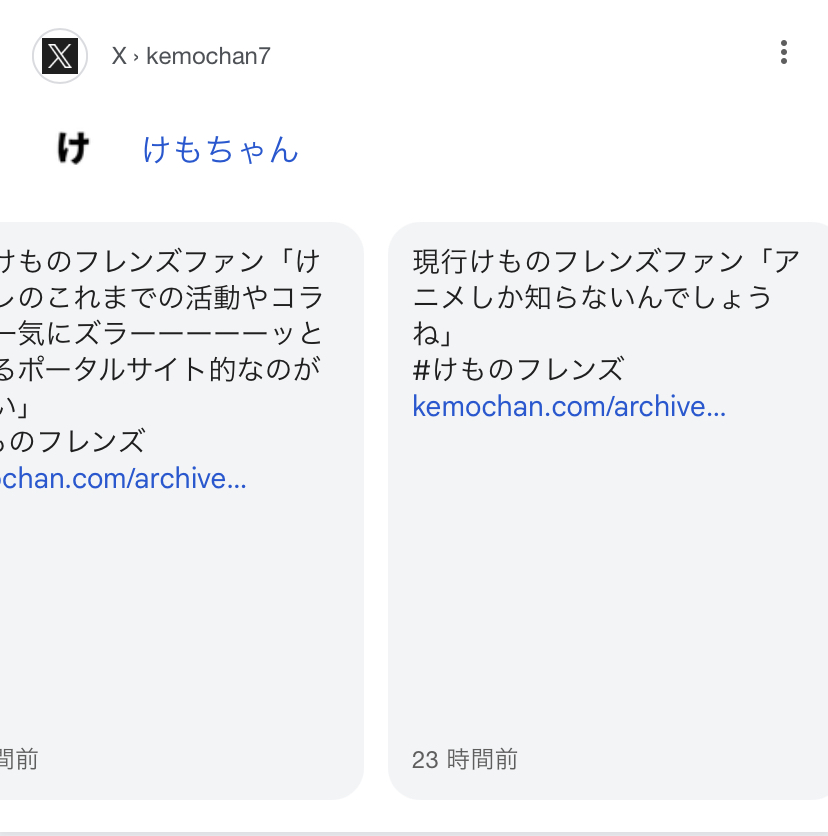The width and height of the screenshot is (828, 836).
Task: Open kemochan.com/archive link in right card
Action: click(569, 406)
